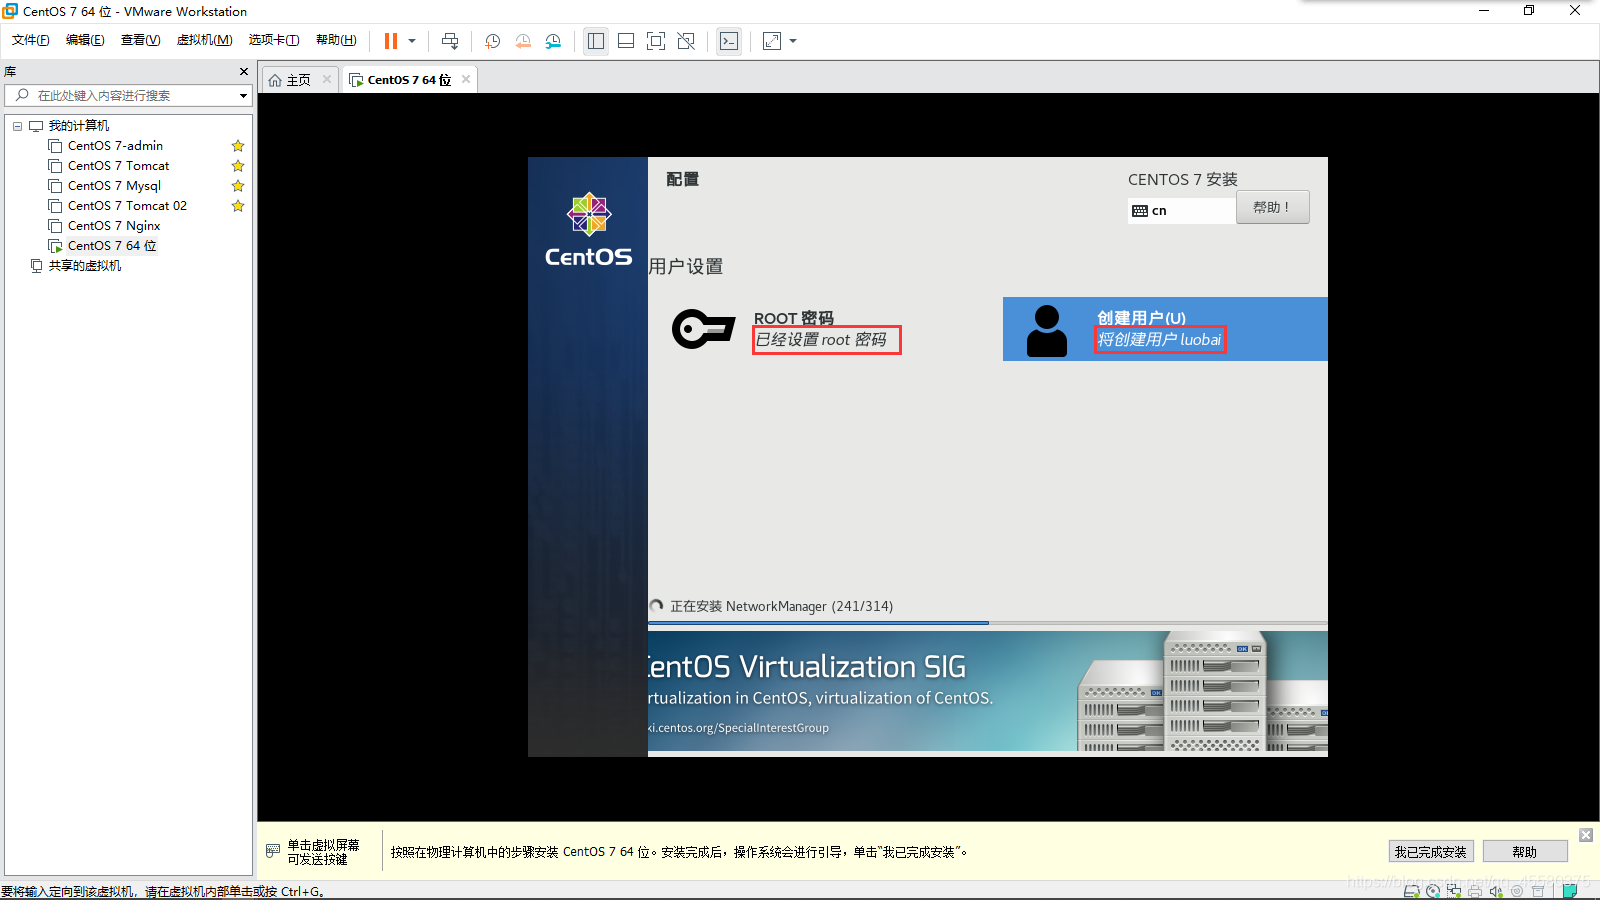The height and width of the screenshot is (900, 1600).
Task: Toggle the thumbnail bar view icon
Action: (x=626, y=41)
